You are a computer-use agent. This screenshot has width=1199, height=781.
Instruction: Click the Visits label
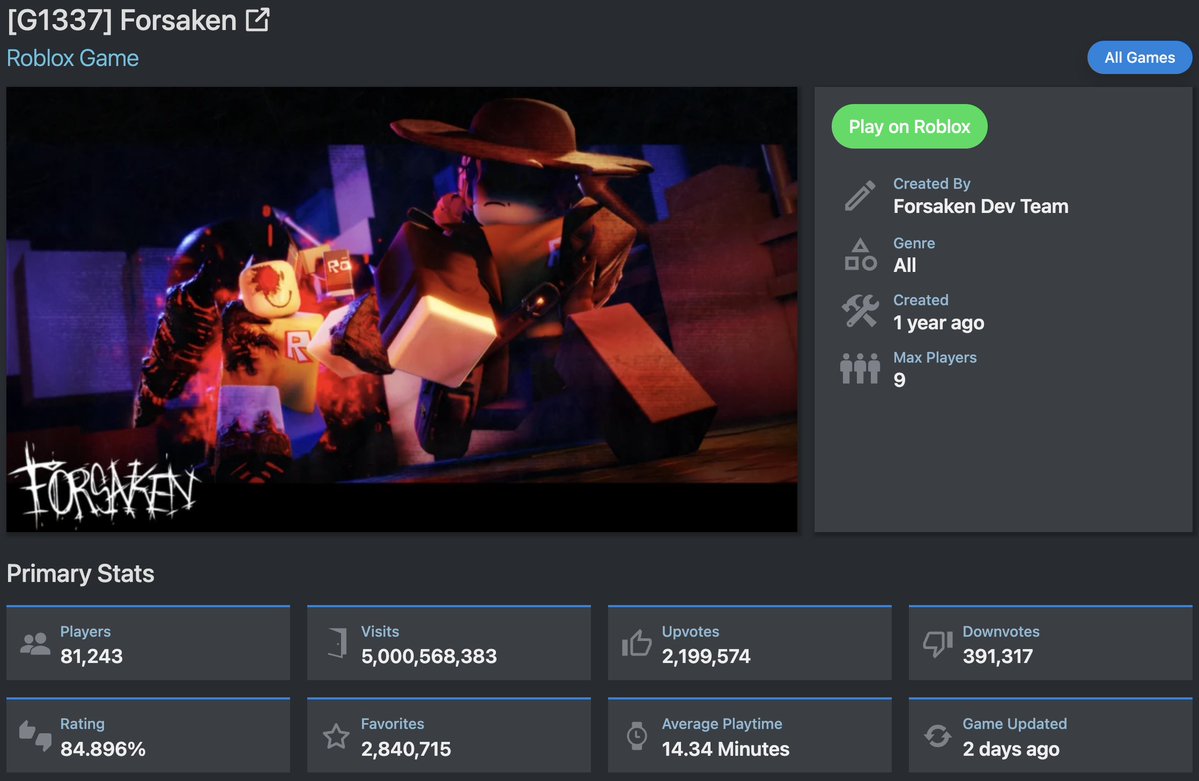tap(380, 632)
